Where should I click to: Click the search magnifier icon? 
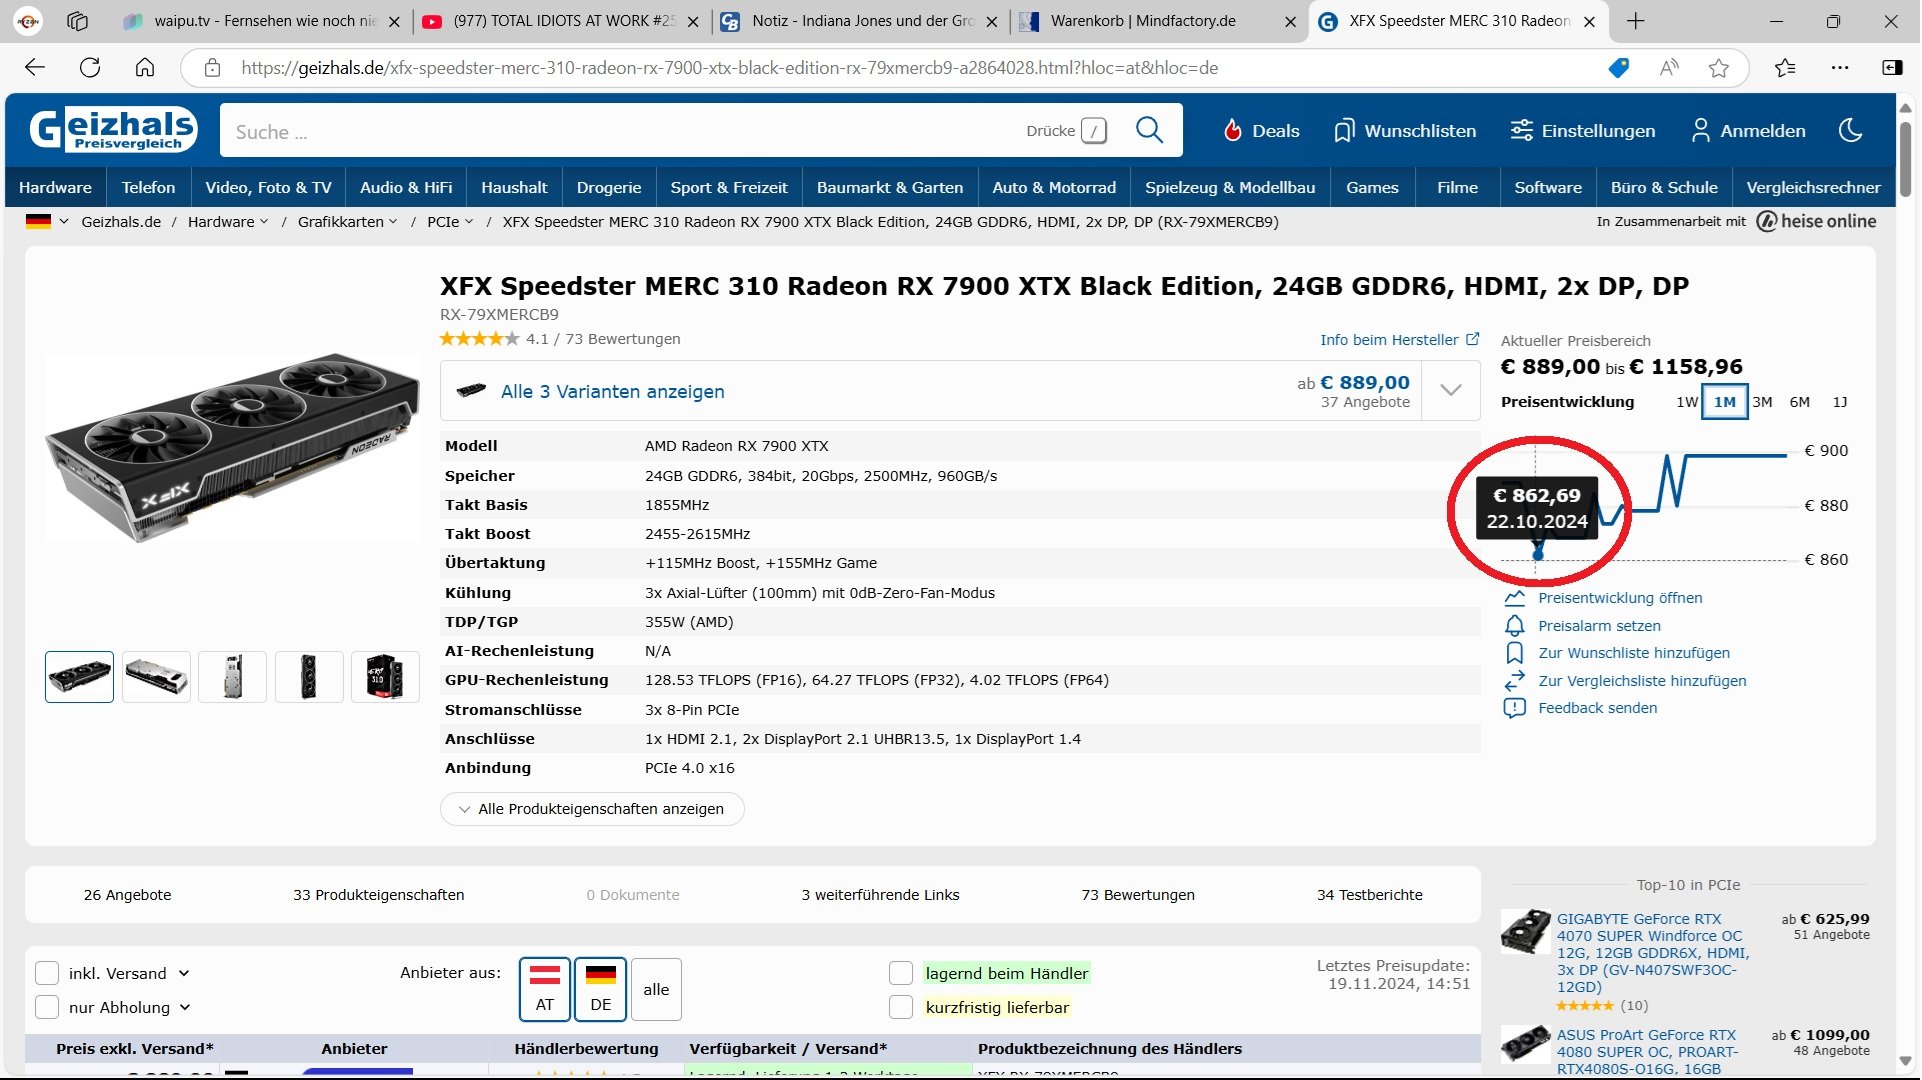(x=1149, y=130)
